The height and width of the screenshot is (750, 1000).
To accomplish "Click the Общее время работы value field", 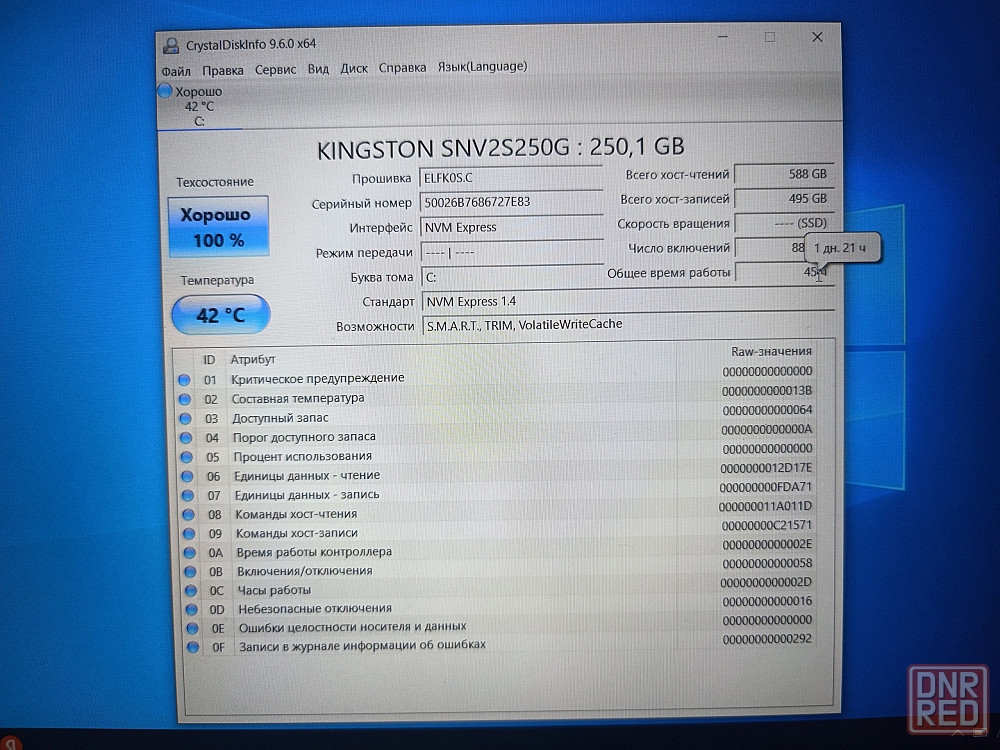I will (784, 272).
